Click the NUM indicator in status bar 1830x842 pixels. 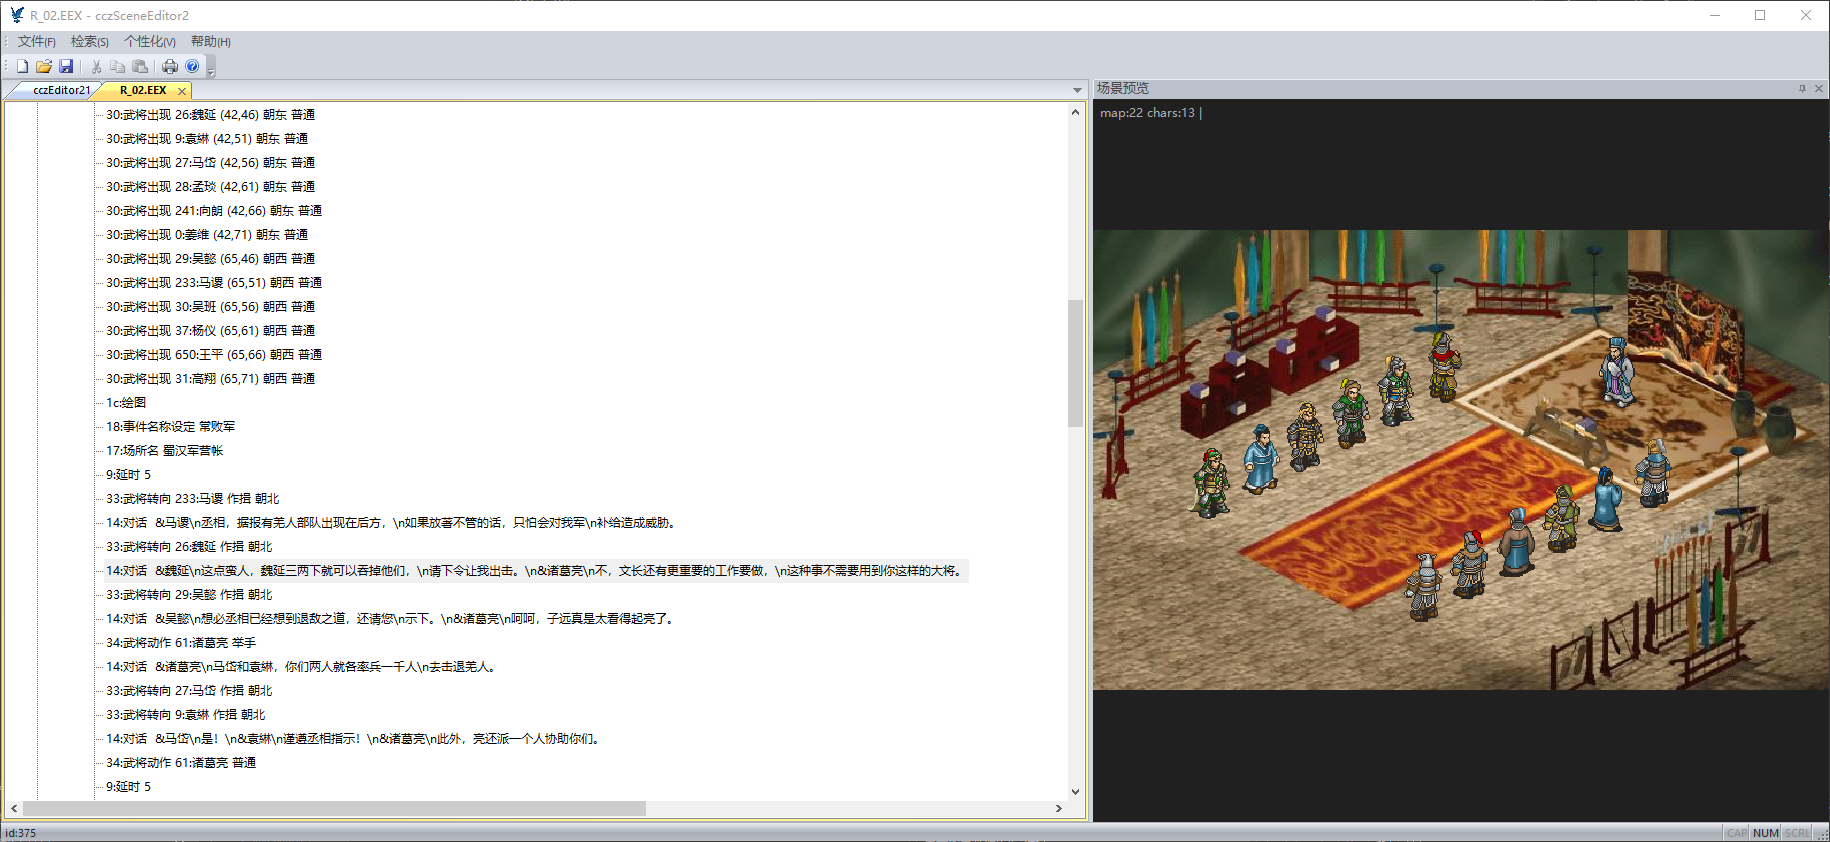pyautogui.click(x=1766, y=833)
